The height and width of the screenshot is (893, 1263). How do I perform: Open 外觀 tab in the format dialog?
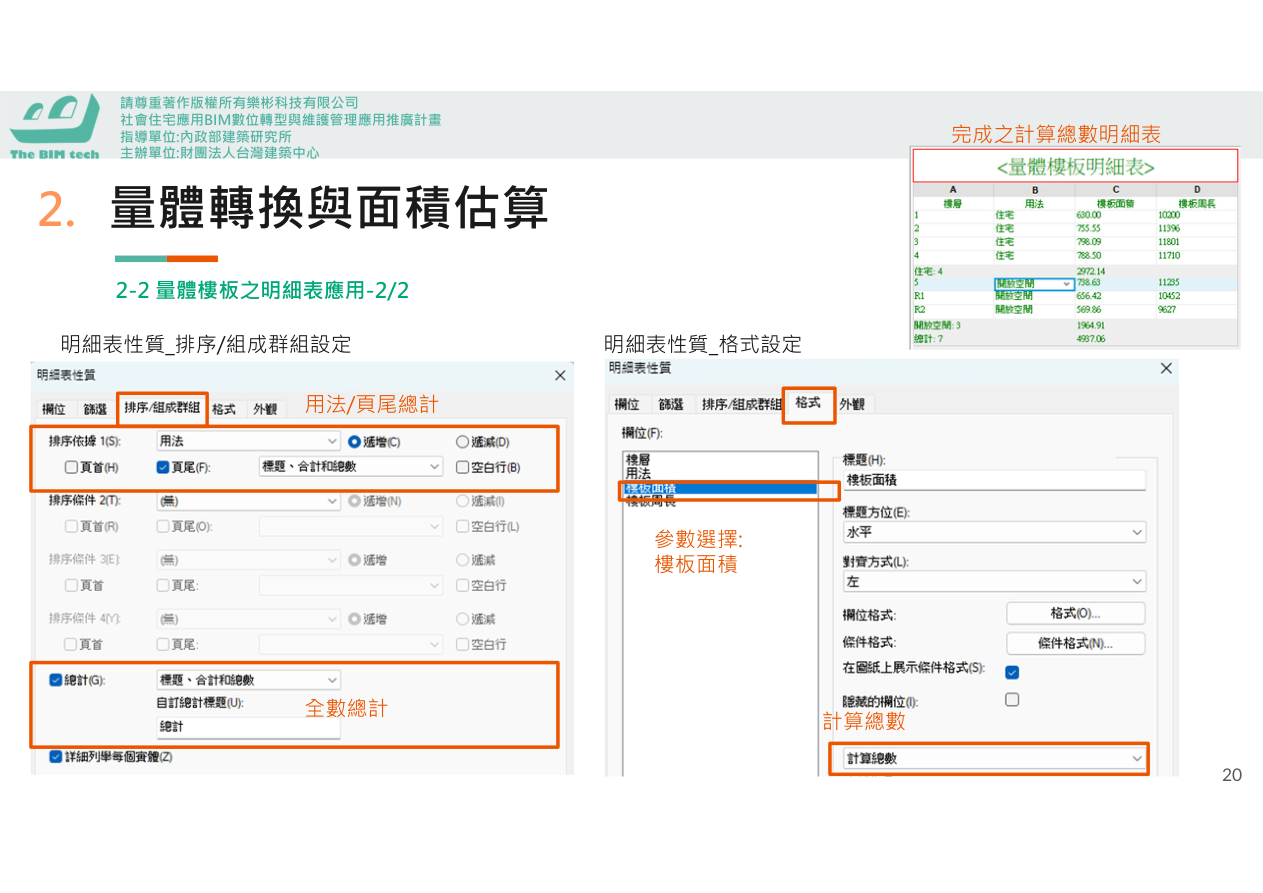click(855, 404)
